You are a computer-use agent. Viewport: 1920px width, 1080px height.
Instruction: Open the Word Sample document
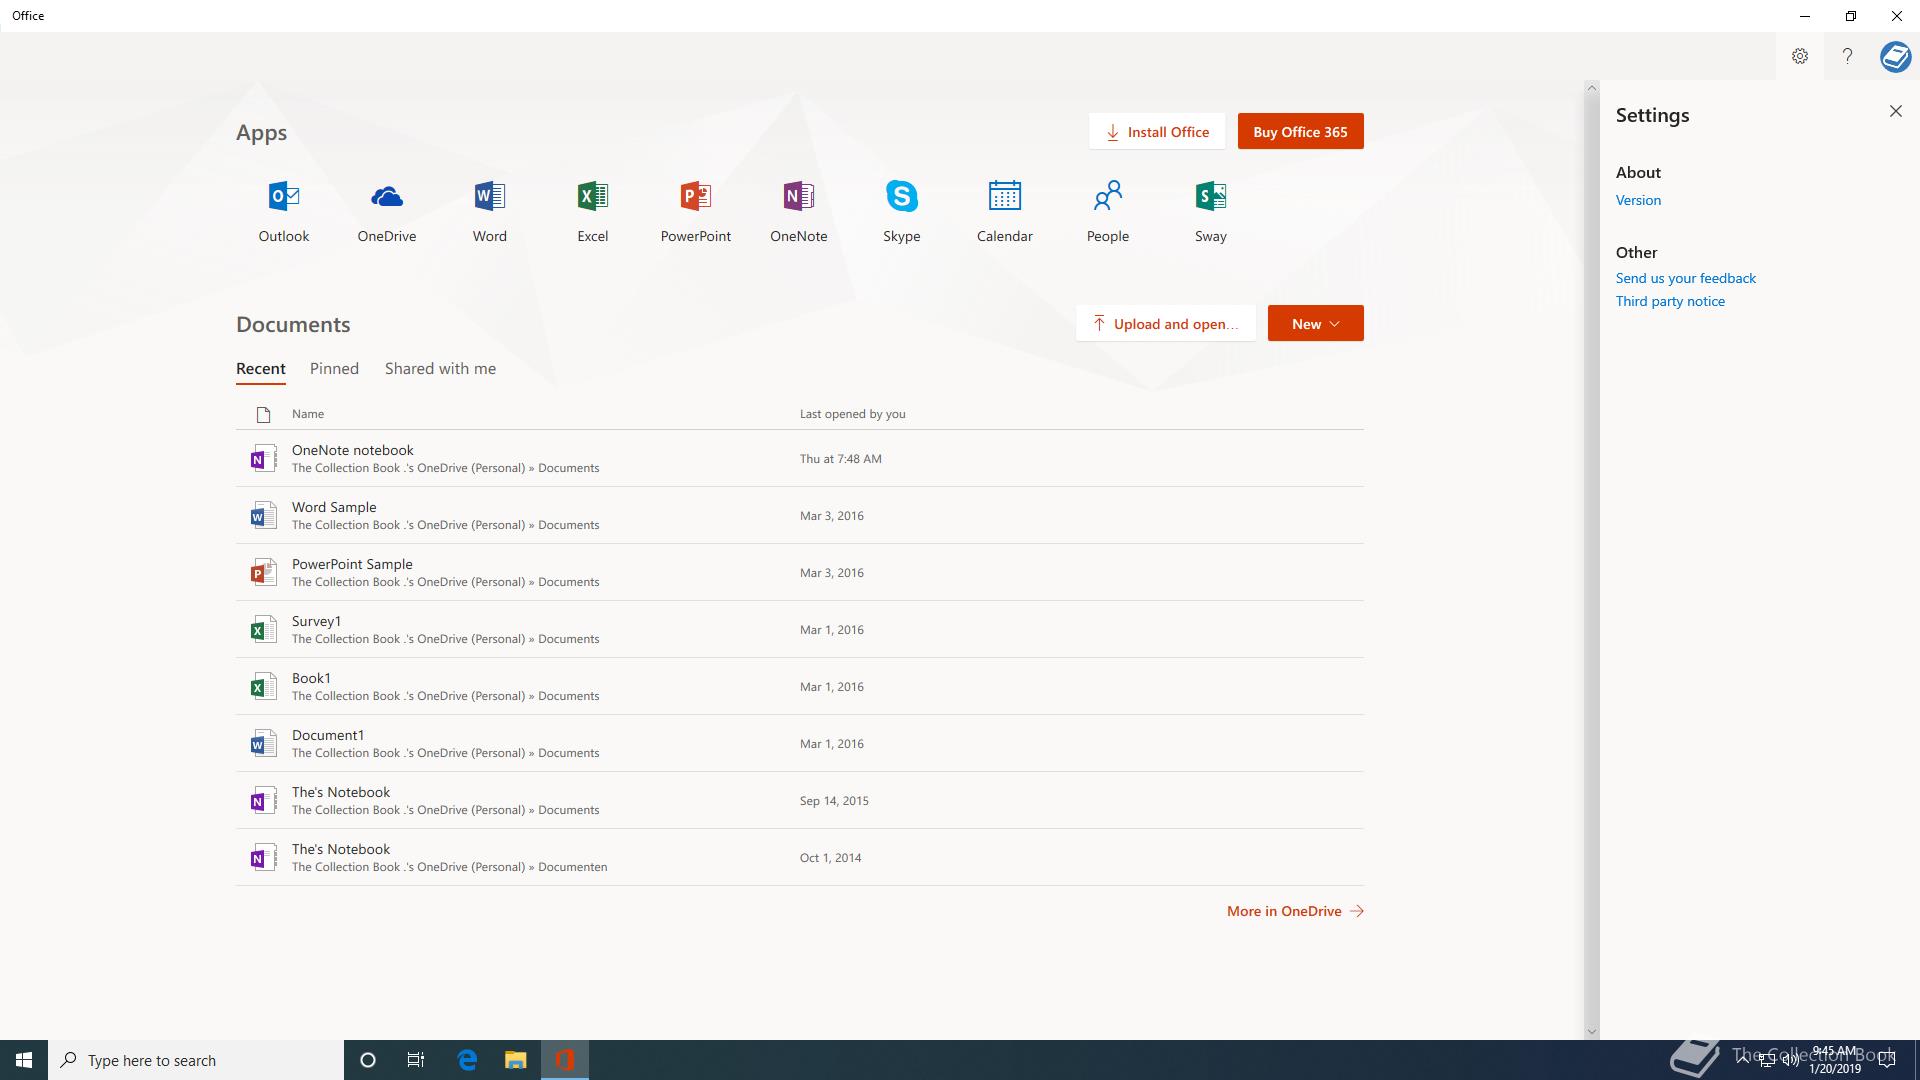(800, 515)
